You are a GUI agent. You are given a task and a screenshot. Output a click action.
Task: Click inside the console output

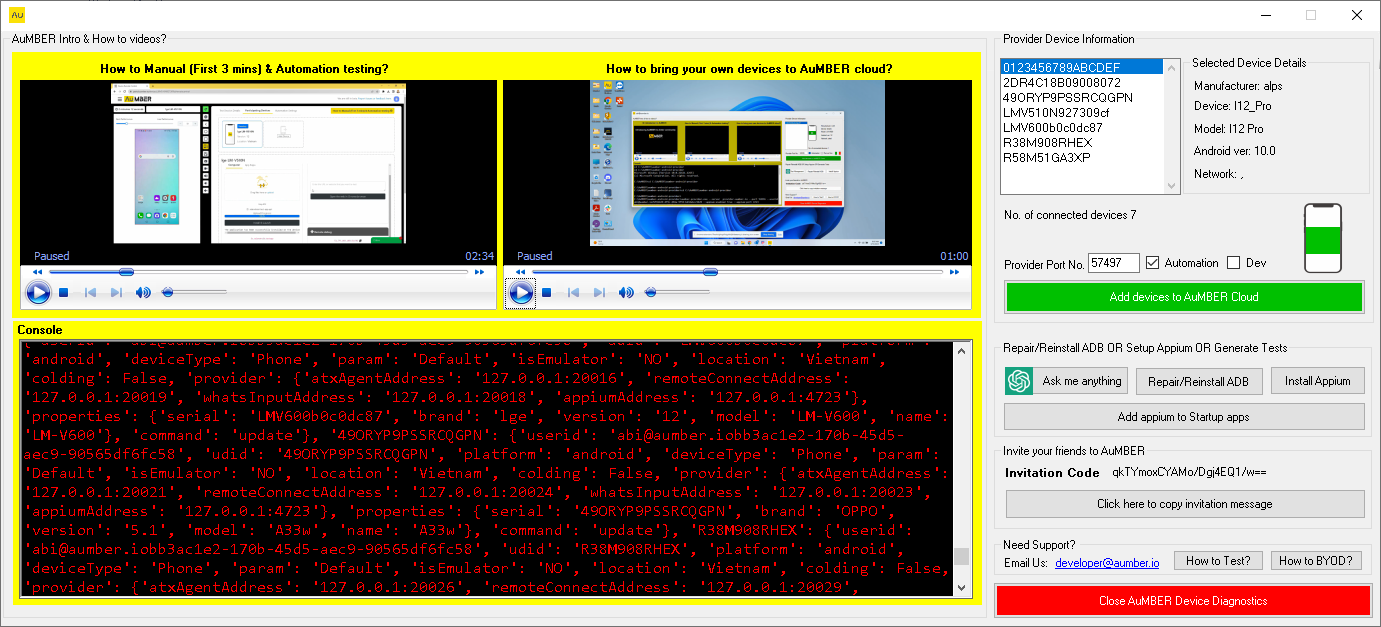(x=486, y=468)
